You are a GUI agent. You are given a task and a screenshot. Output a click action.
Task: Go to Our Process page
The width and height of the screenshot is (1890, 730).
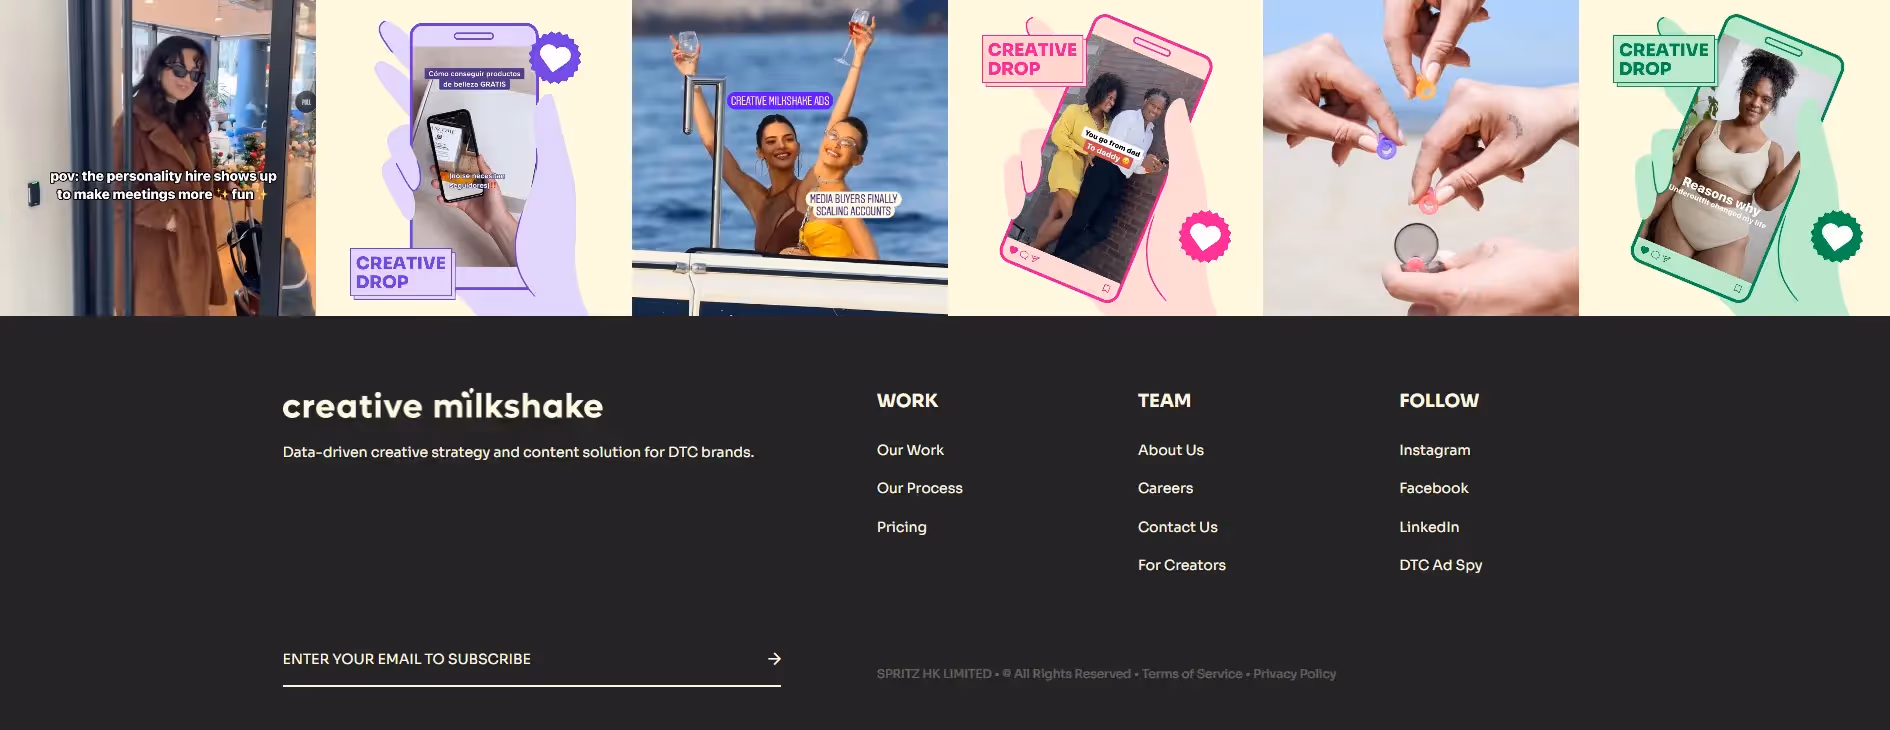(919, 488)
